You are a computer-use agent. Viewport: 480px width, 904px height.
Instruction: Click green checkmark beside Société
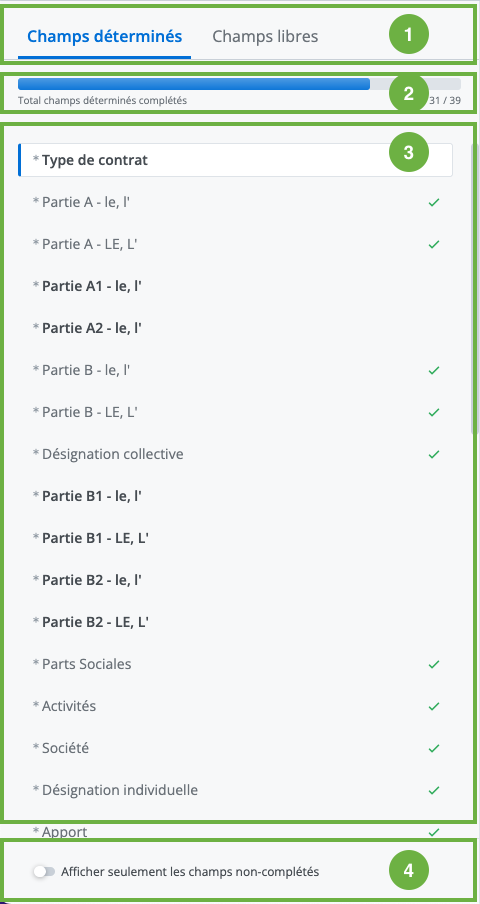[434, 748]
